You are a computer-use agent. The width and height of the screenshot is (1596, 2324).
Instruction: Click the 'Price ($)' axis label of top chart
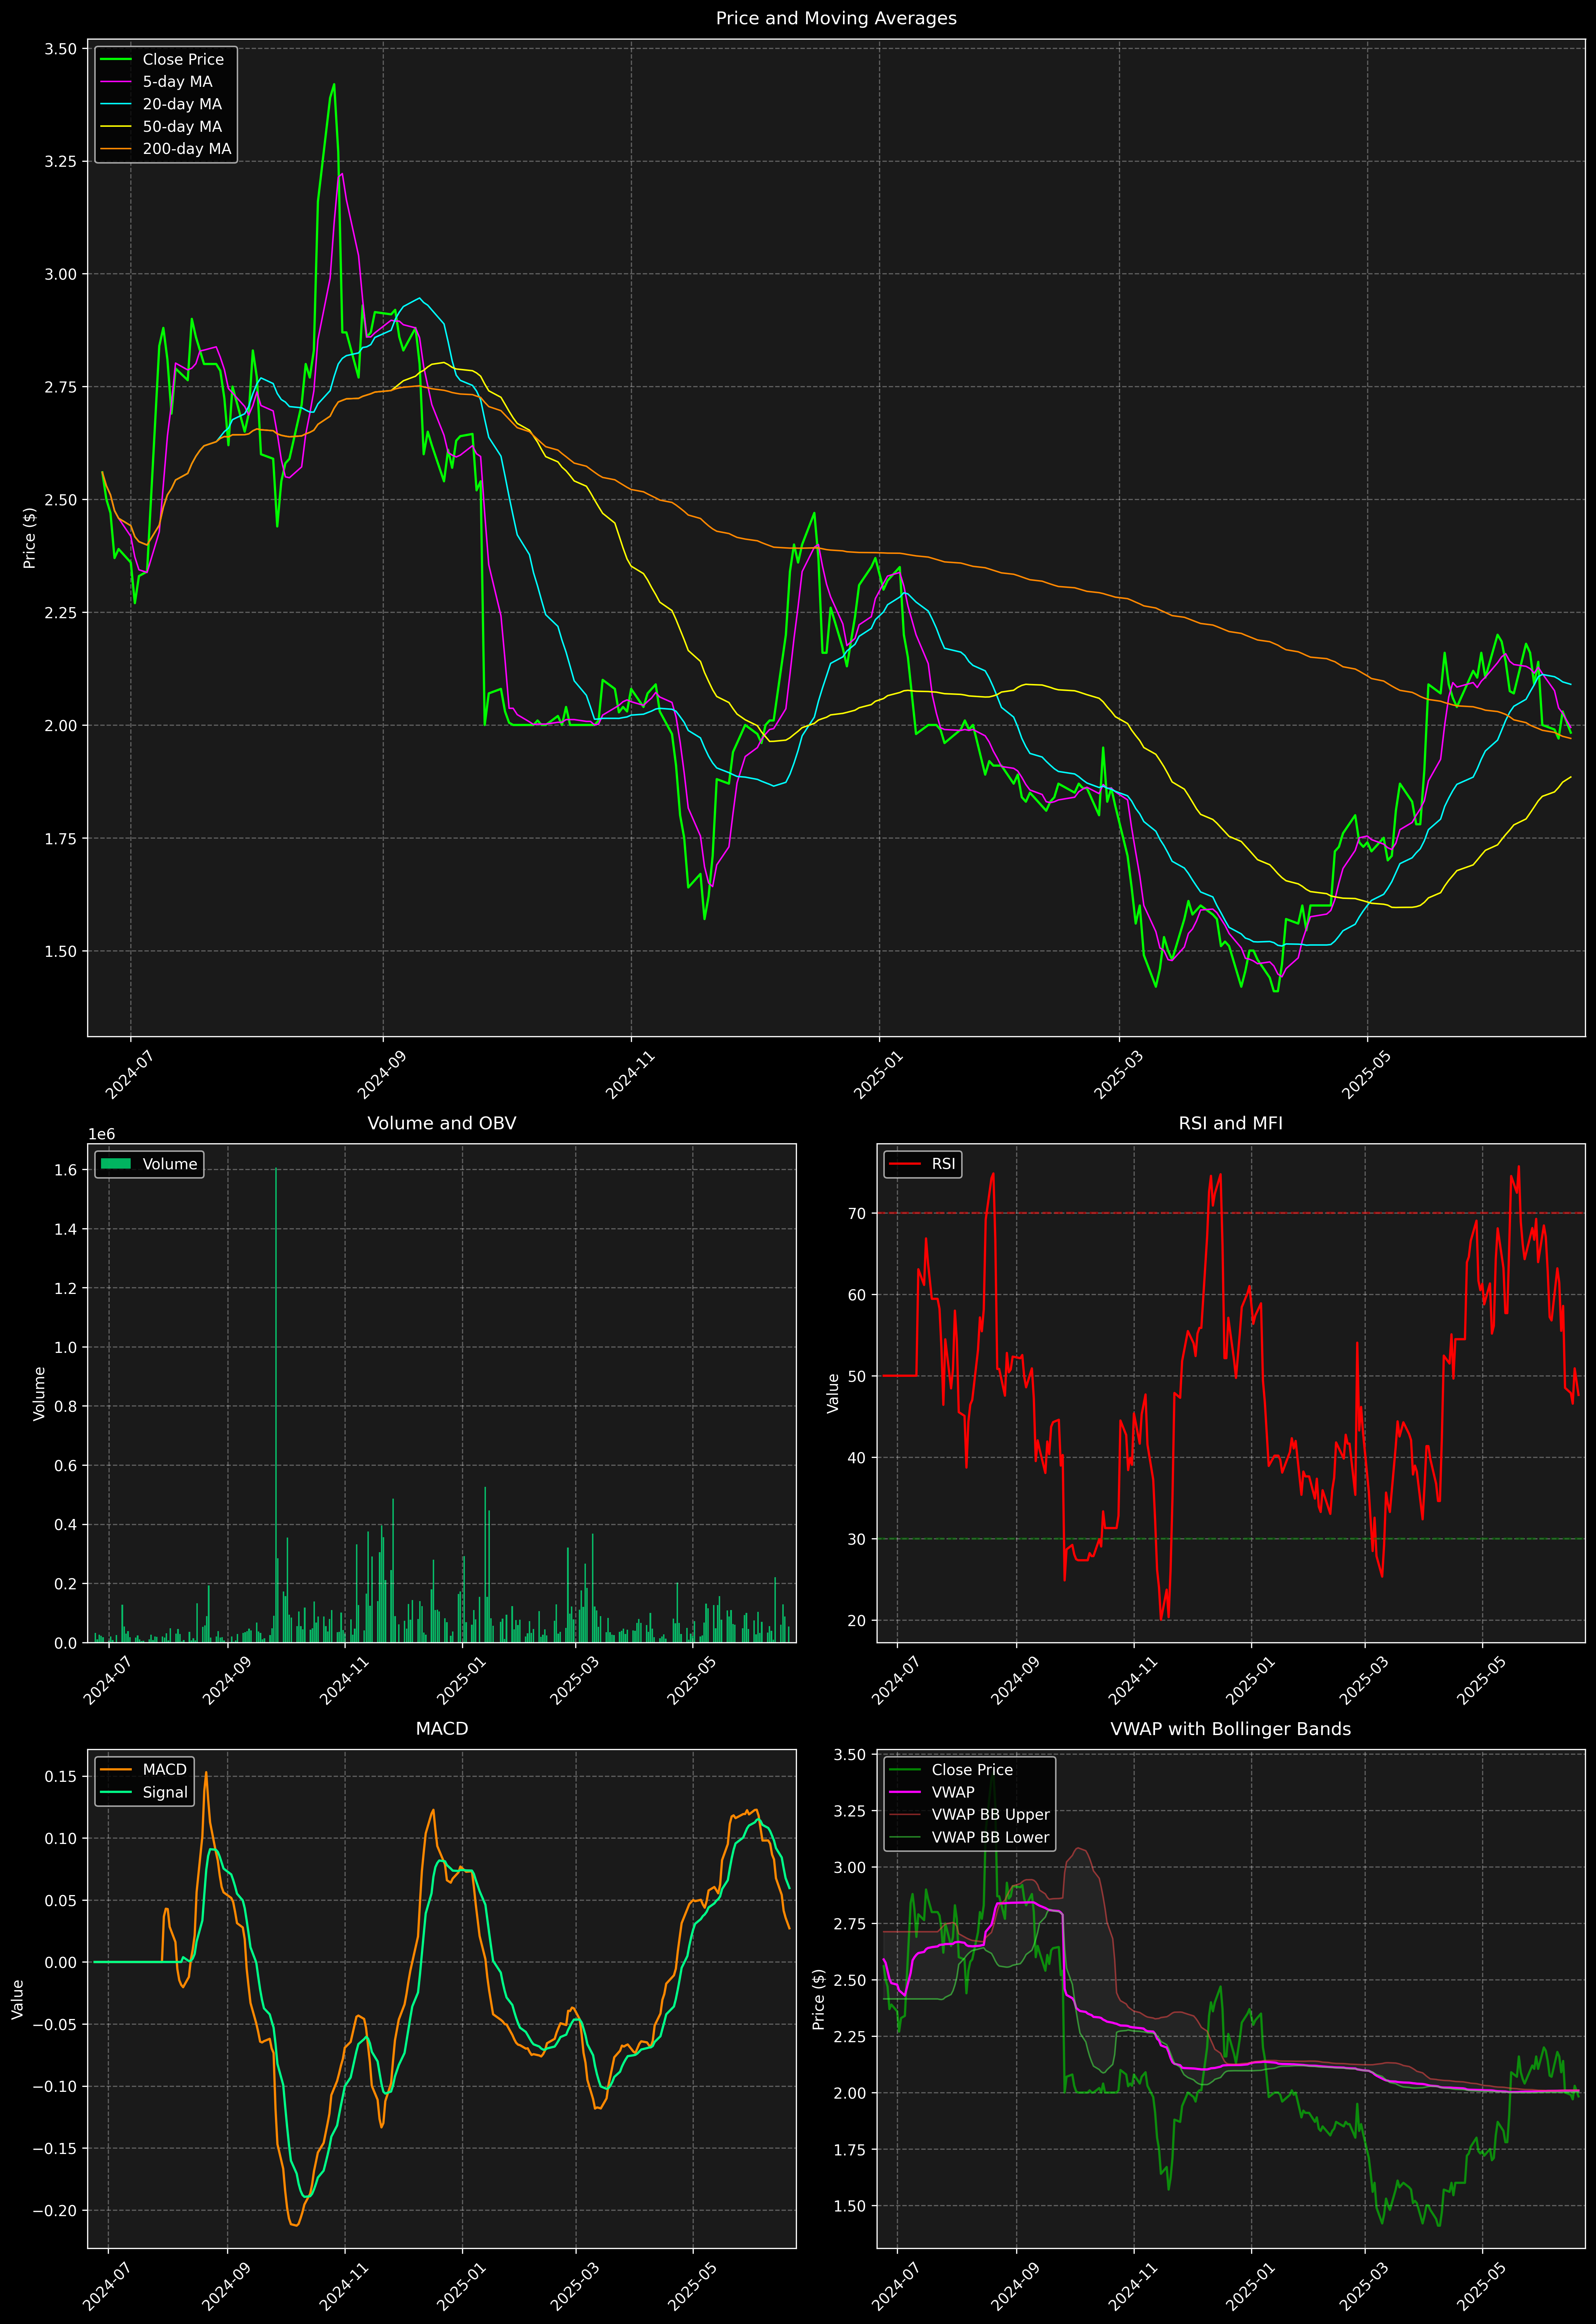[x=30, y=538]
